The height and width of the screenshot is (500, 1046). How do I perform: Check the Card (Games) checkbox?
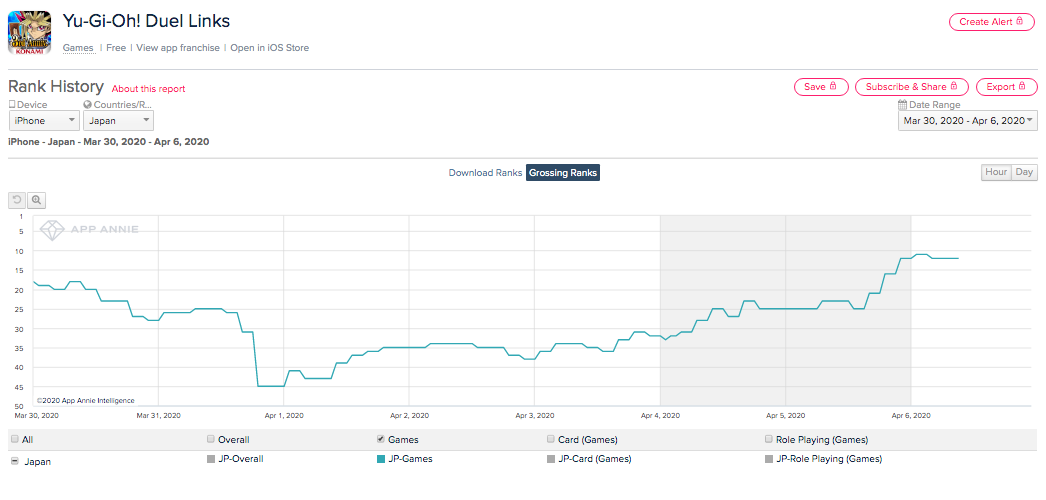click(550, 439)
